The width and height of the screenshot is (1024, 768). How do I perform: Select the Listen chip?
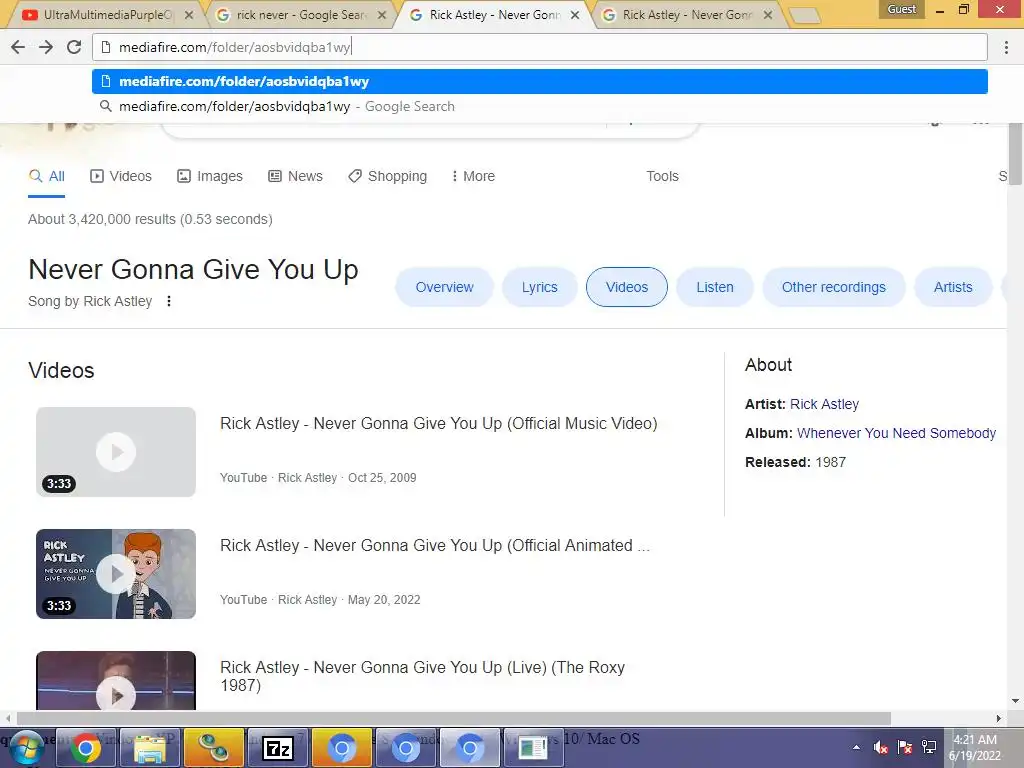(714, 287)
